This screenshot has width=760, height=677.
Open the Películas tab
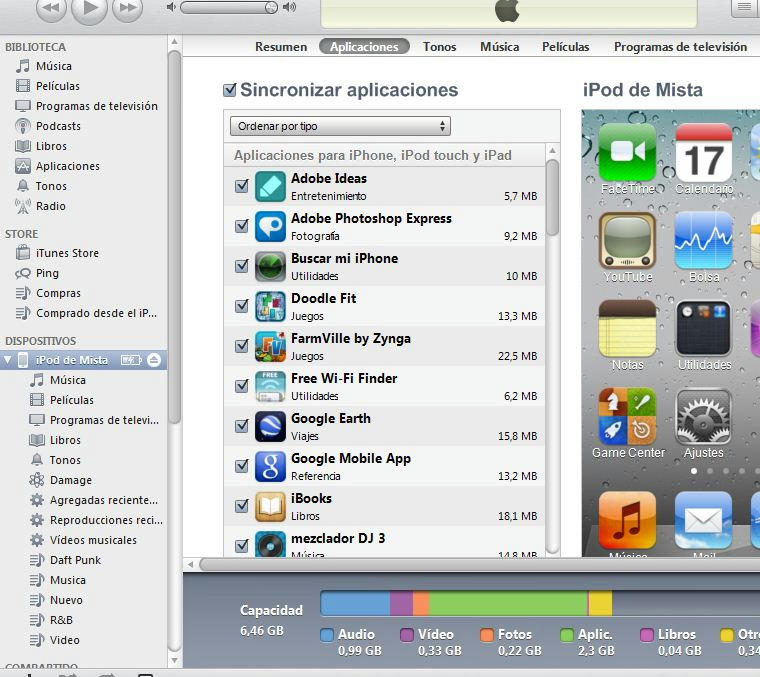[565, 47]
